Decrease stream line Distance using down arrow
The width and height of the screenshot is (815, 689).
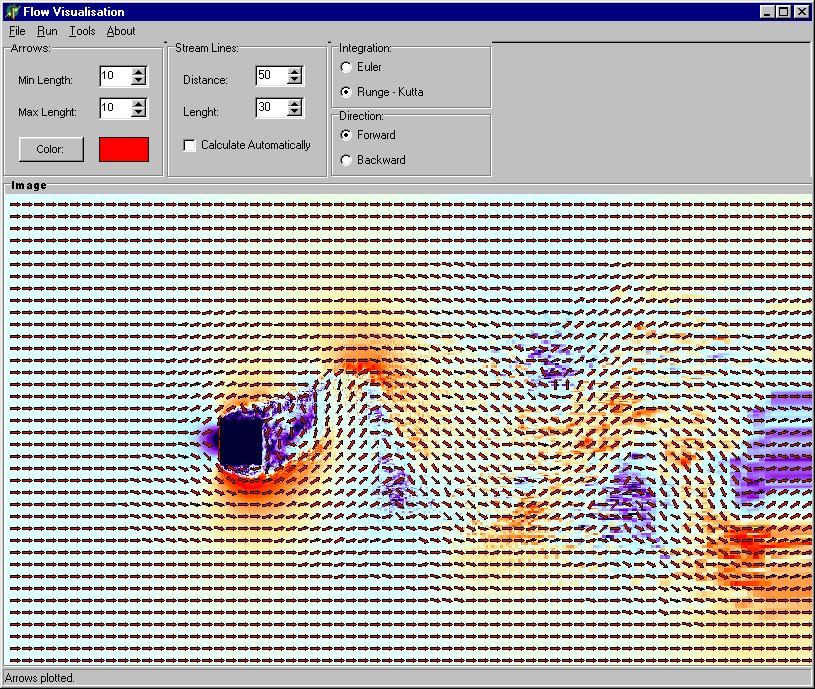pos(295,81)
